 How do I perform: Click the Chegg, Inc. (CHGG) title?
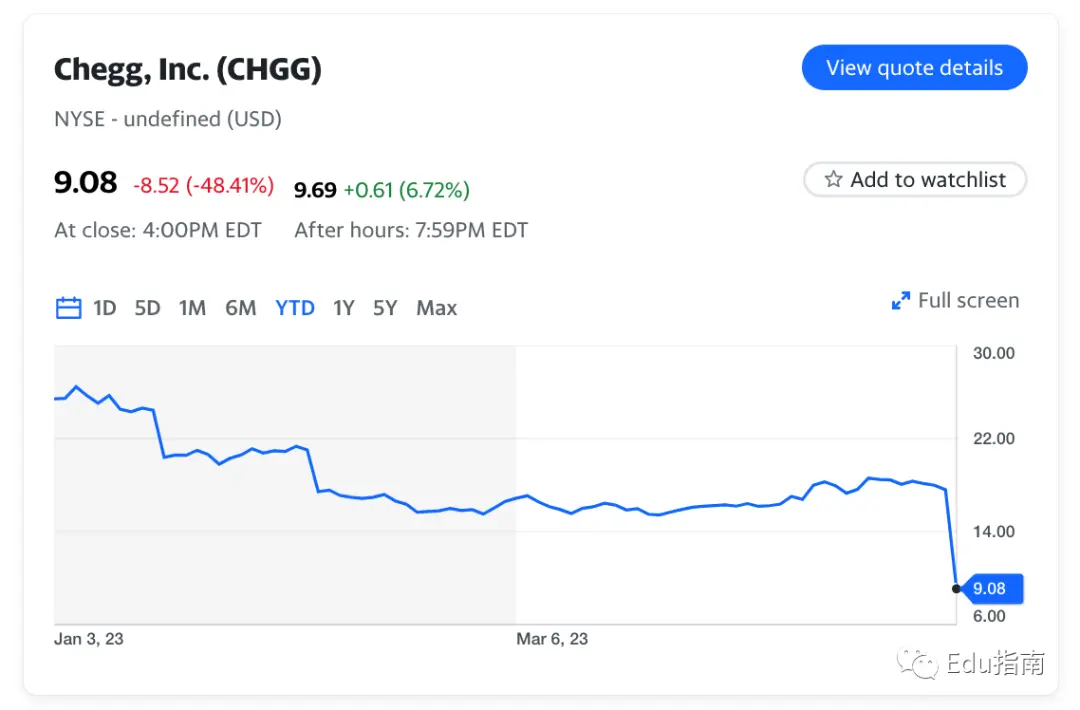tap(188, 69)
